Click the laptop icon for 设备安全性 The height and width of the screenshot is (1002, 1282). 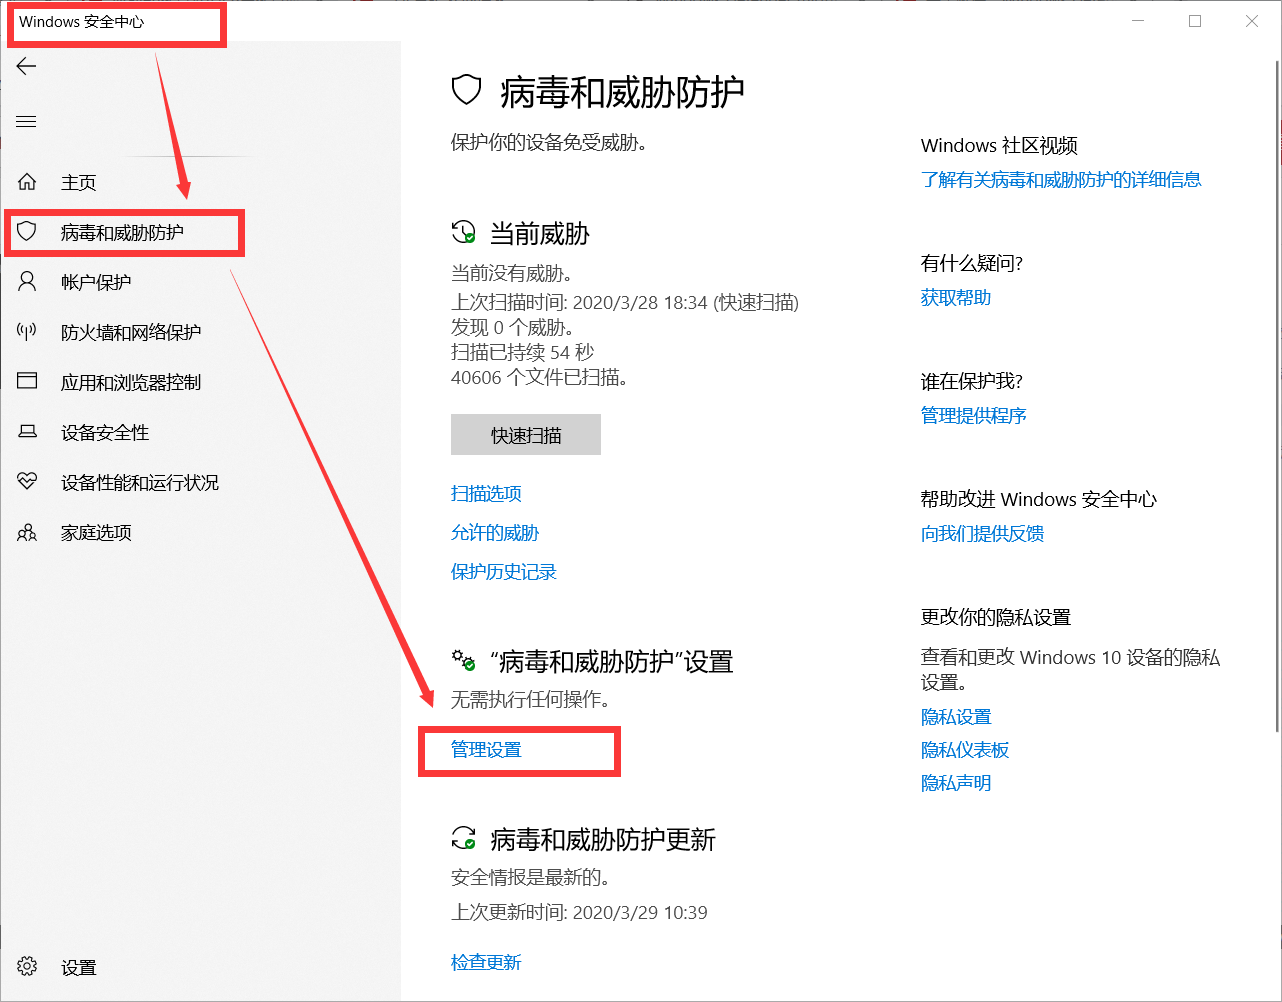[27, 432]
